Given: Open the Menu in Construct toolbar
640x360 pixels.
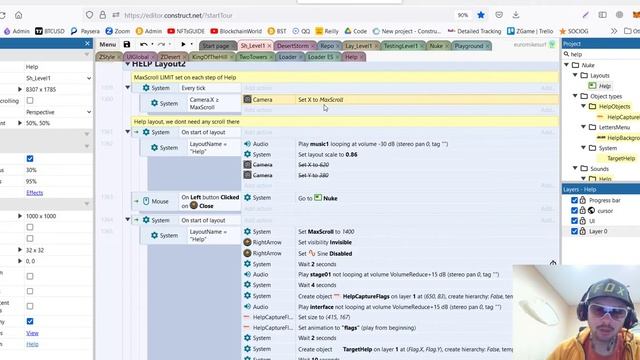Looking at the screenshot, I should click(x=108, y=44).
